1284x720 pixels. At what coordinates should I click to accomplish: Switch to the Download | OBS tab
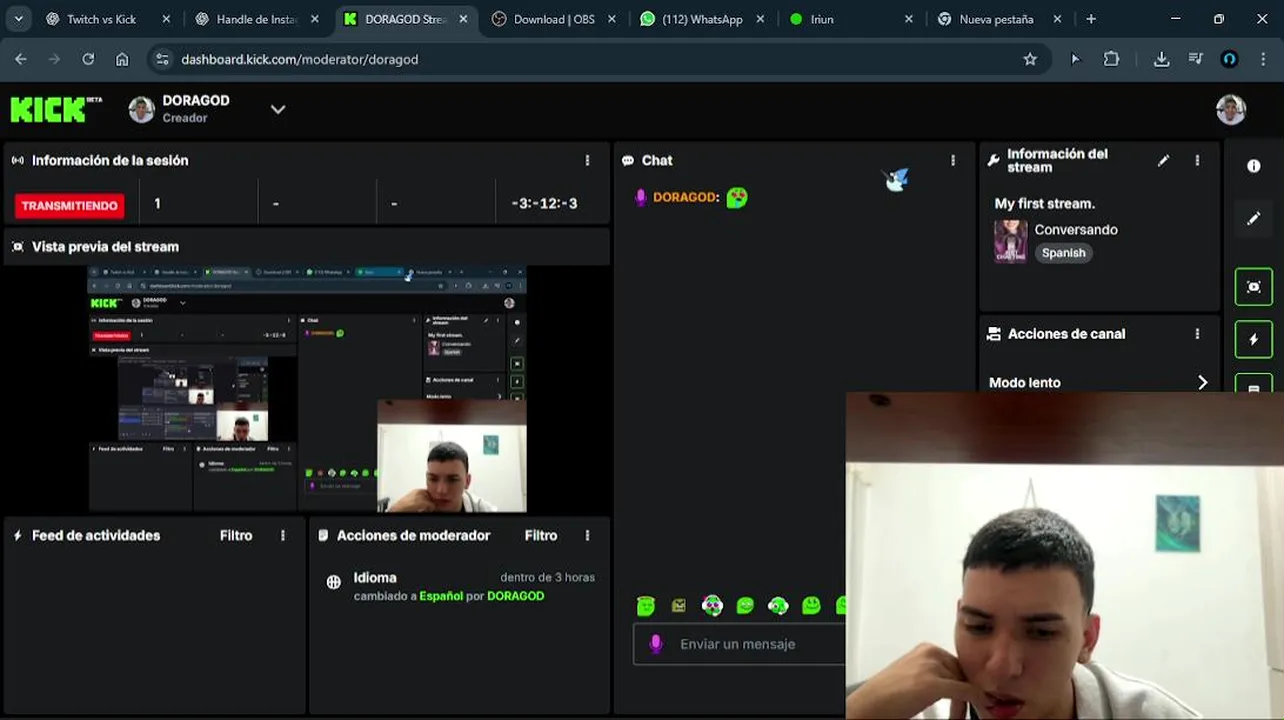[x=554, y=19]
